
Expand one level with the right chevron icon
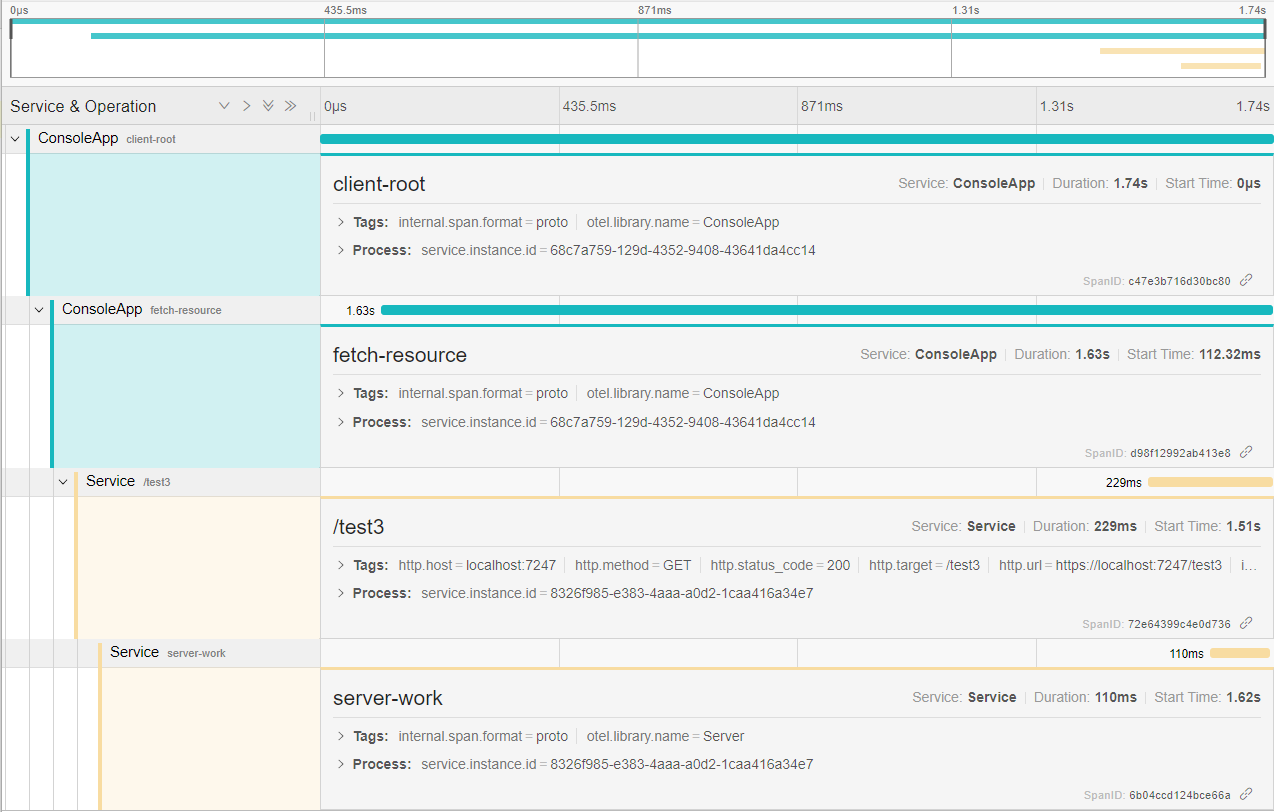coord(246,106)
